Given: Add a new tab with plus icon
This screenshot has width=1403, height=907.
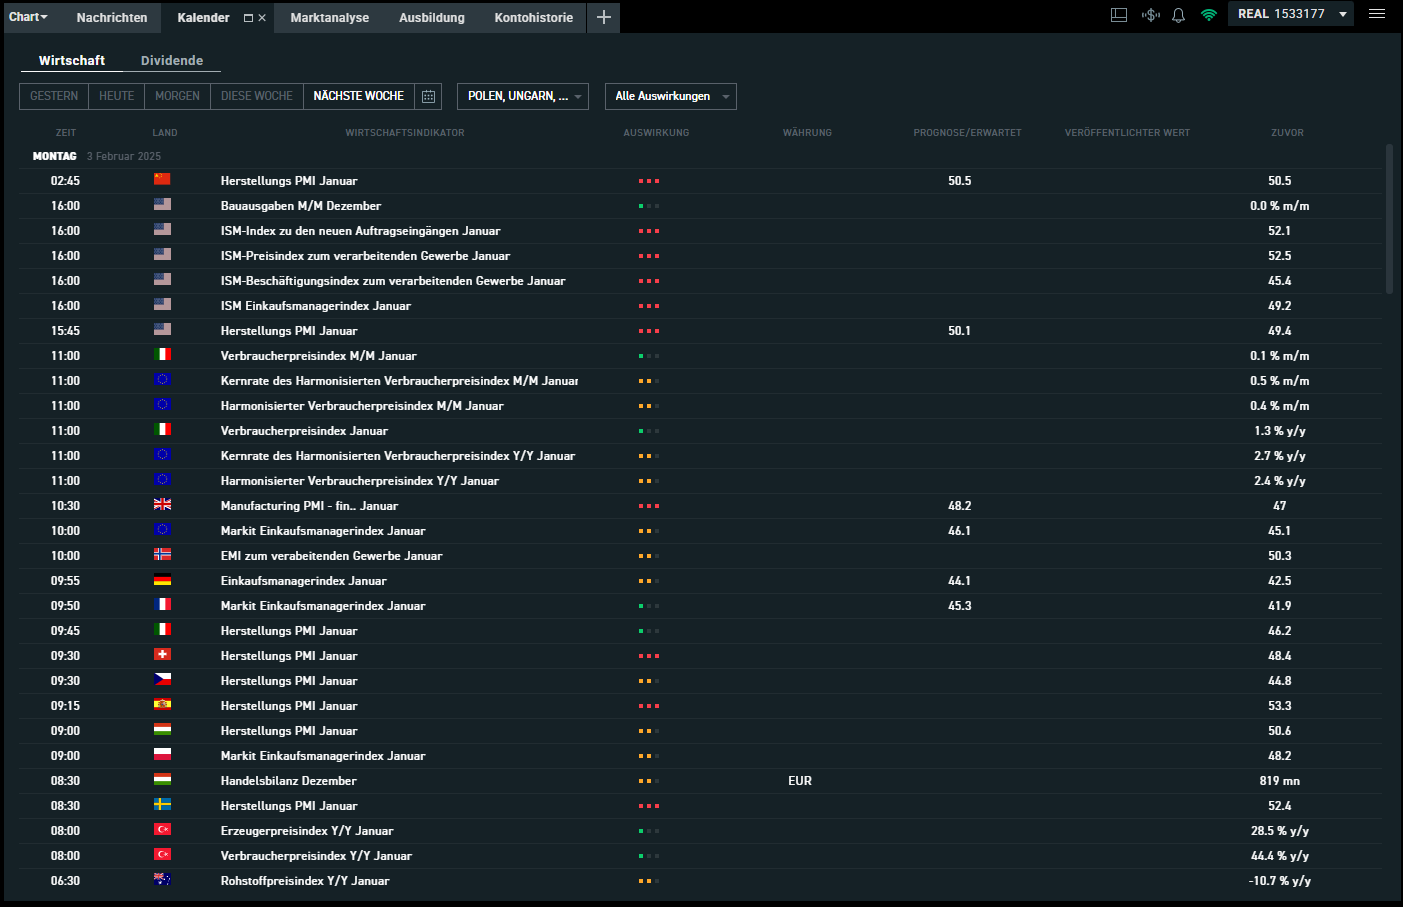Looking at the screenshot, I should click(603, 17).
